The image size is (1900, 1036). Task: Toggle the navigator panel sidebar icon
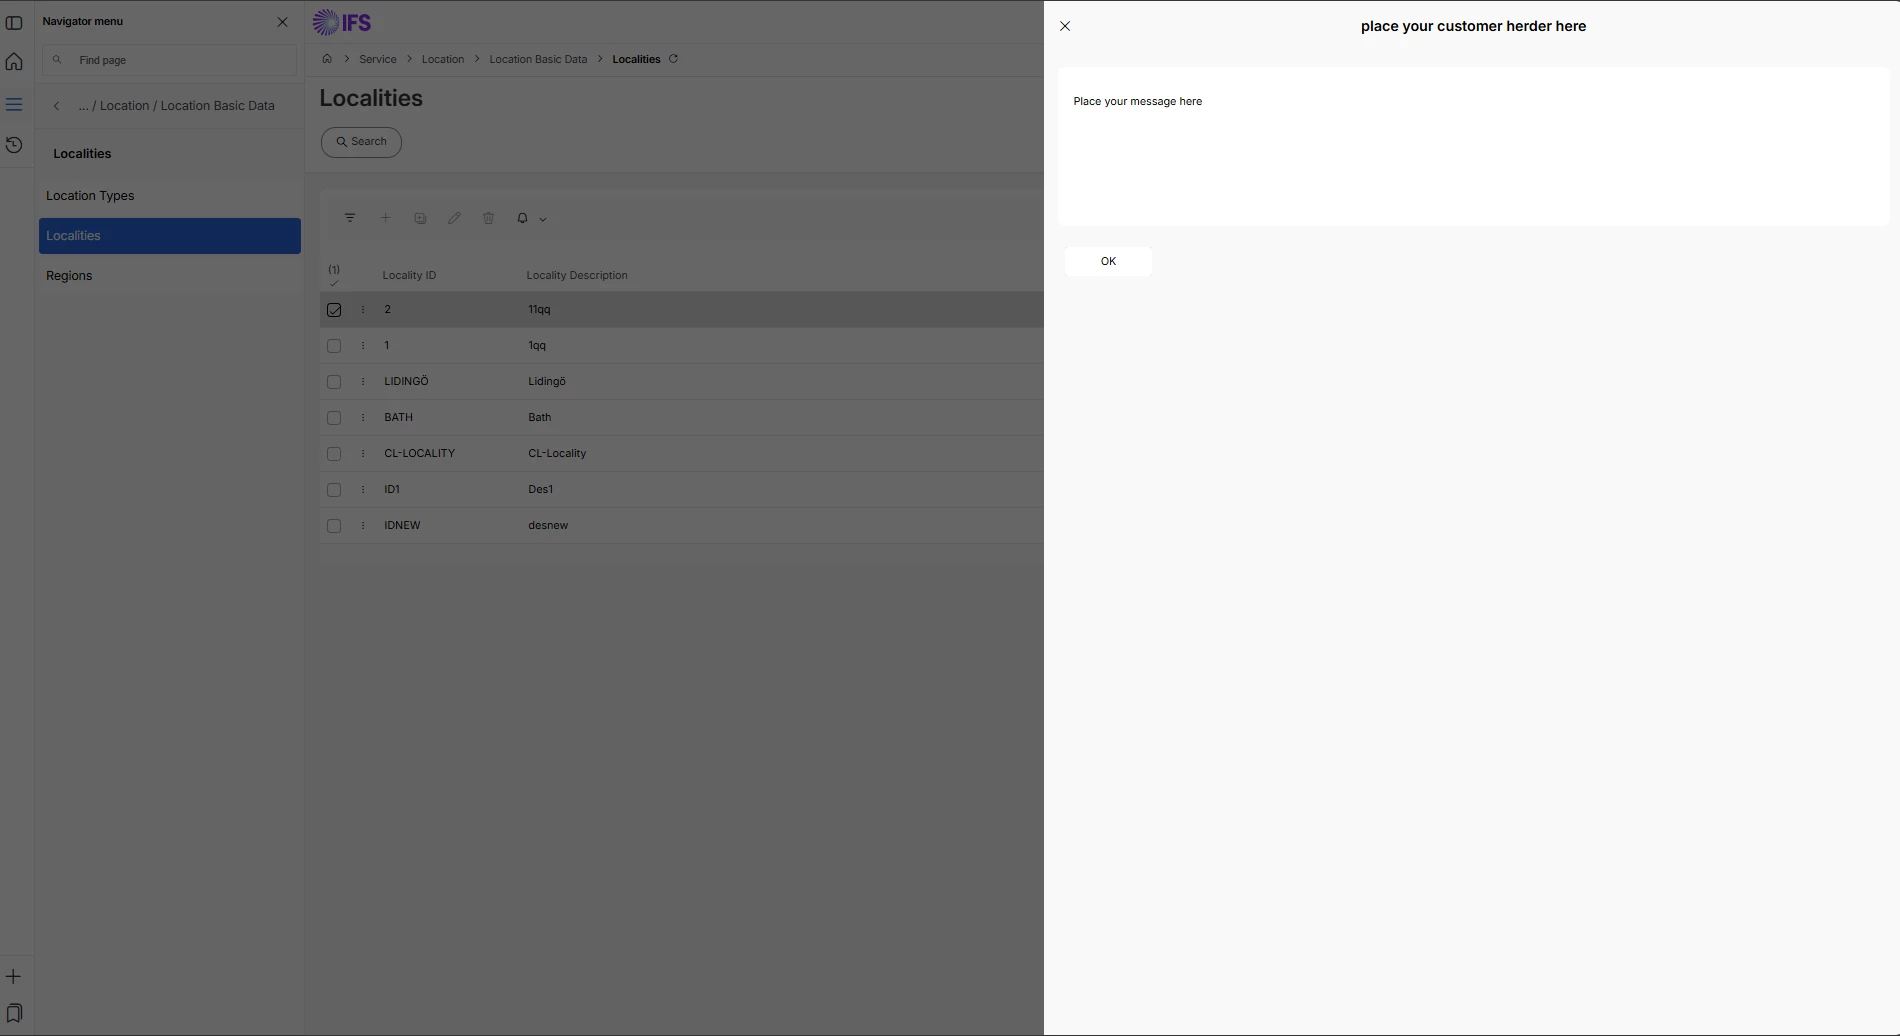pos(14,23)
